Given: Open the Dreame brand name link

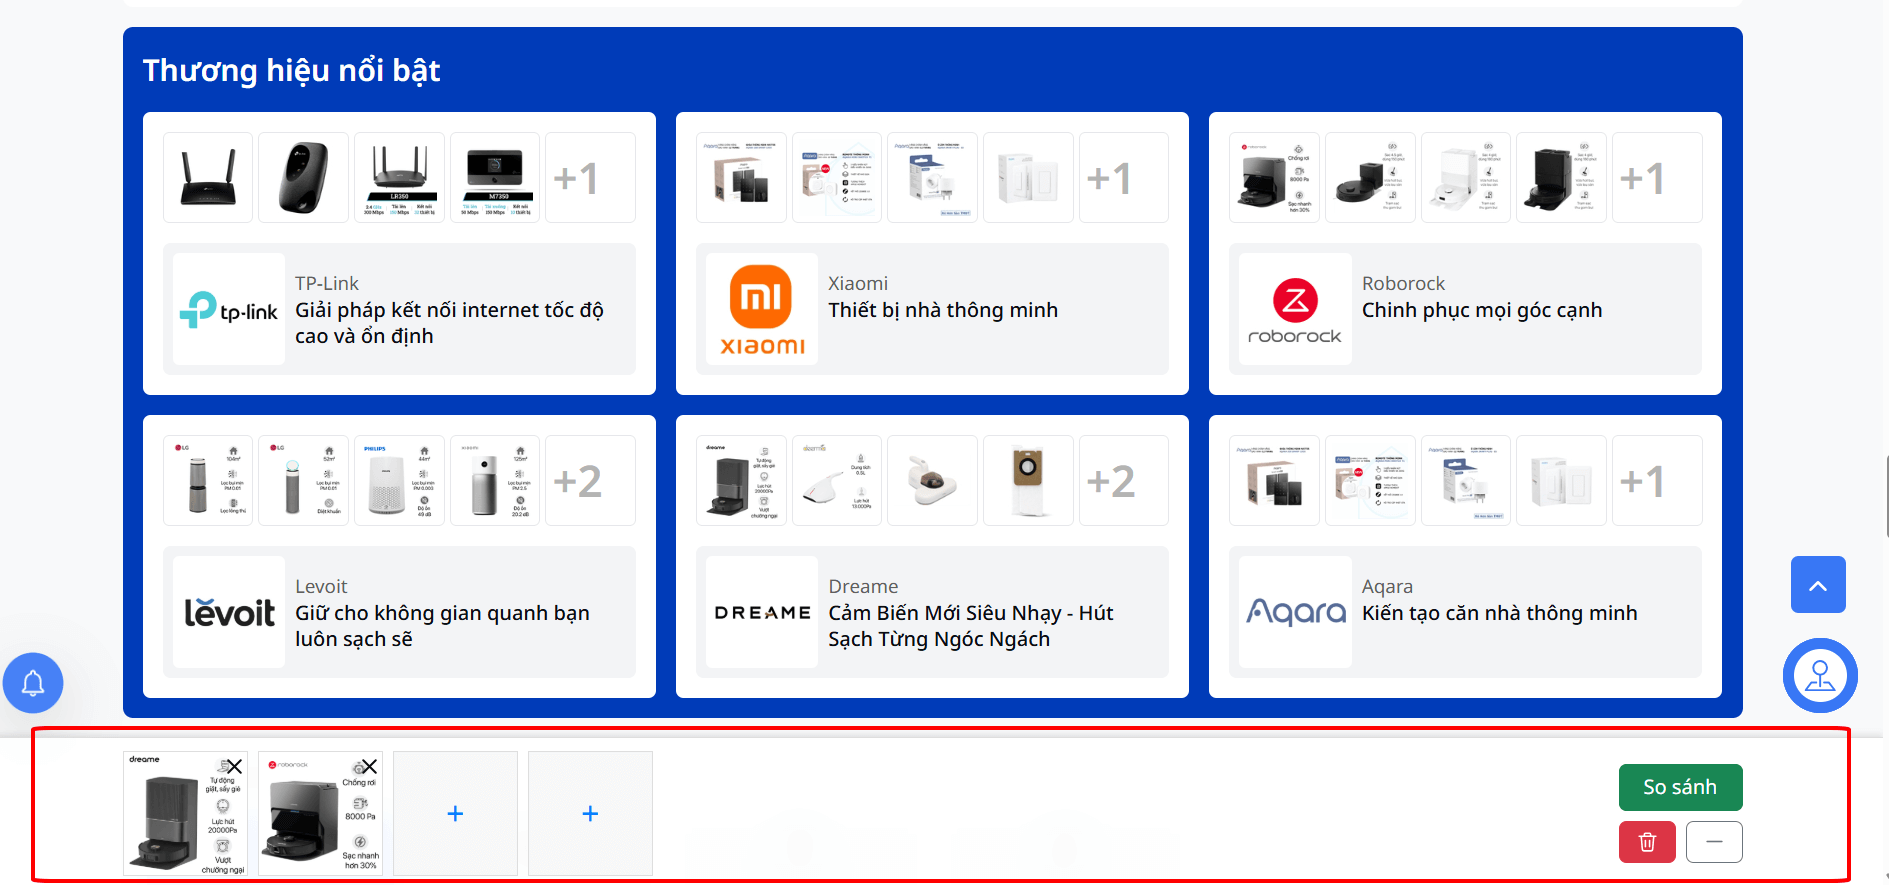Looking at the screenshot, I should (x=863, y=587).
